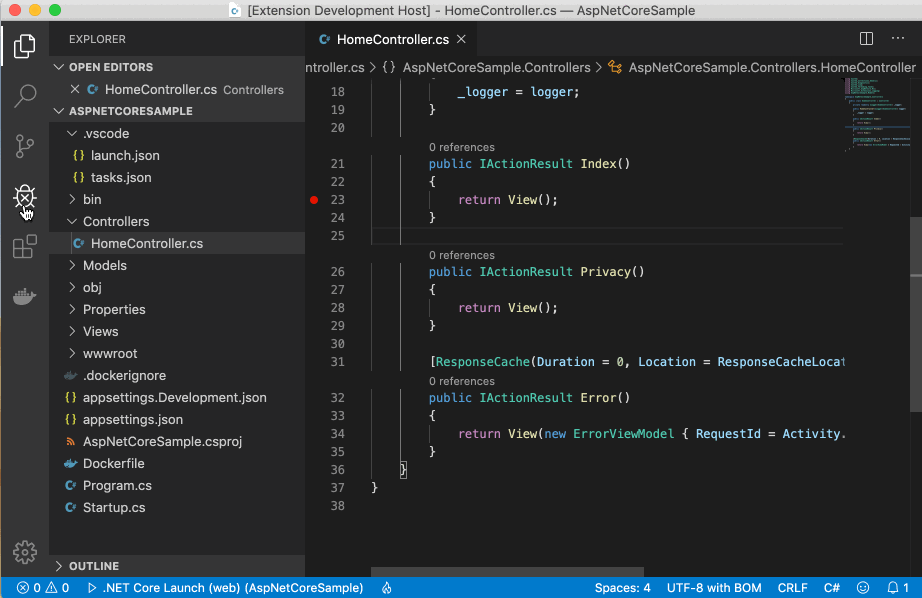The height and width of the screenshot is (598, 922).
Task: Close HomeController.cs in Open Editors list
Action: pos(75,89)
